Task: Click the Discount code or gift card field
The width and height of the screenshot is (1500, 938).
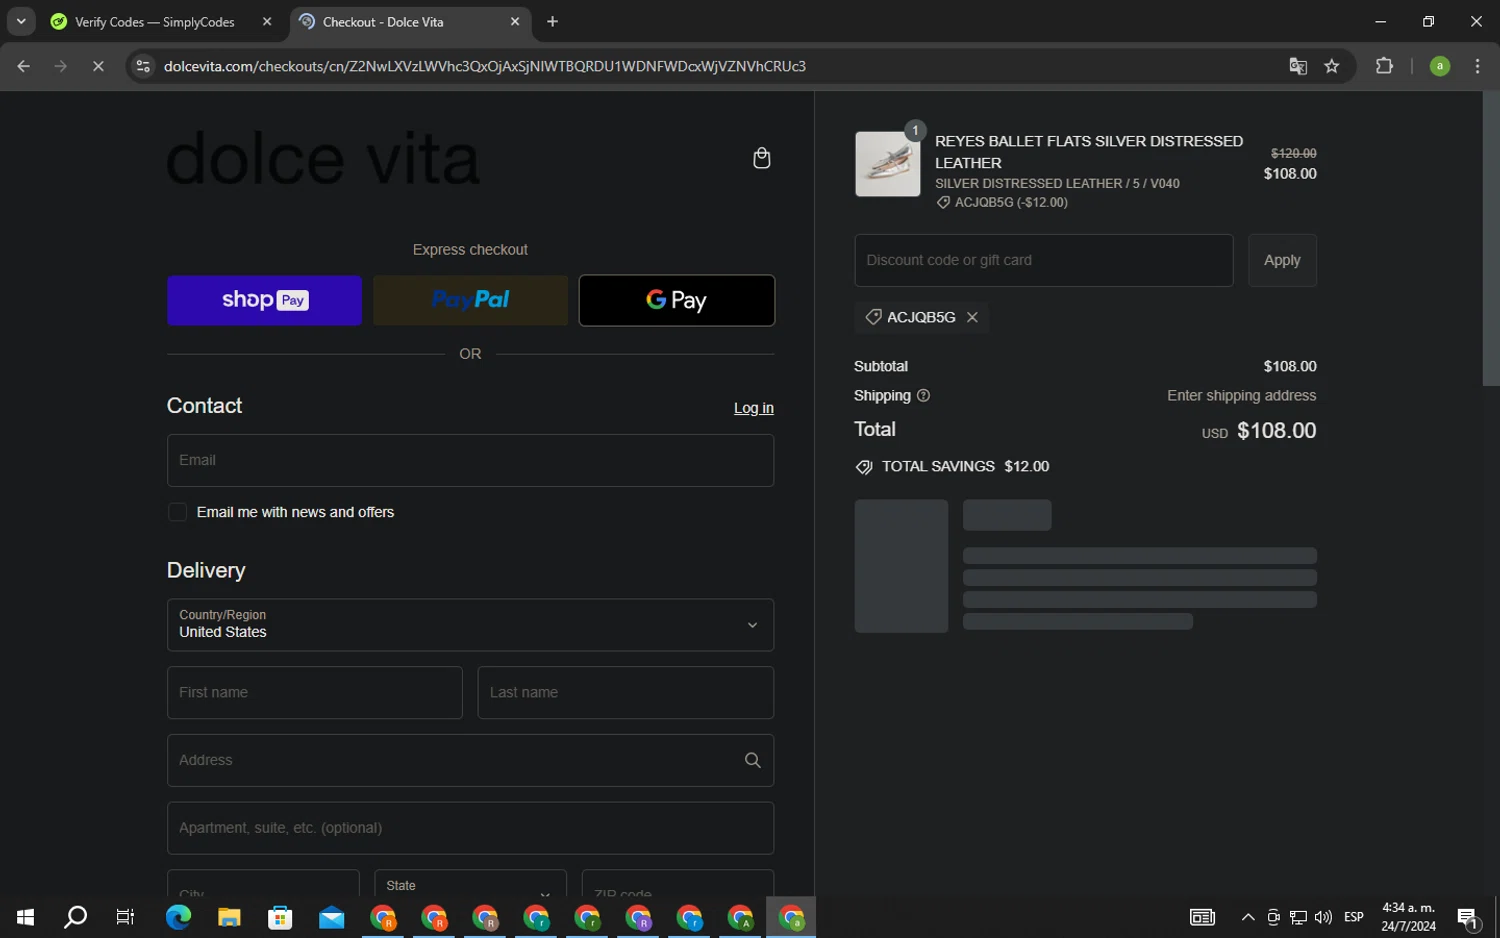Action: point(1044,260)
